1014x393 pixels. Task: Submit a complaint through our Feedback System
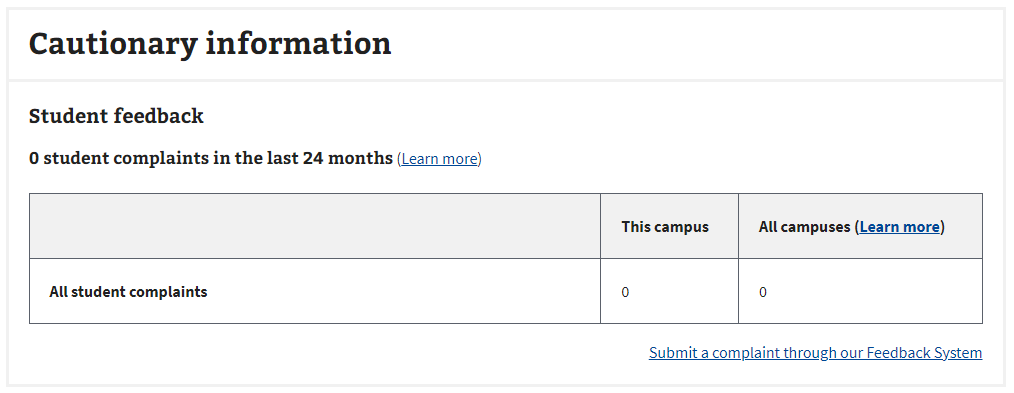pos(815,353)
